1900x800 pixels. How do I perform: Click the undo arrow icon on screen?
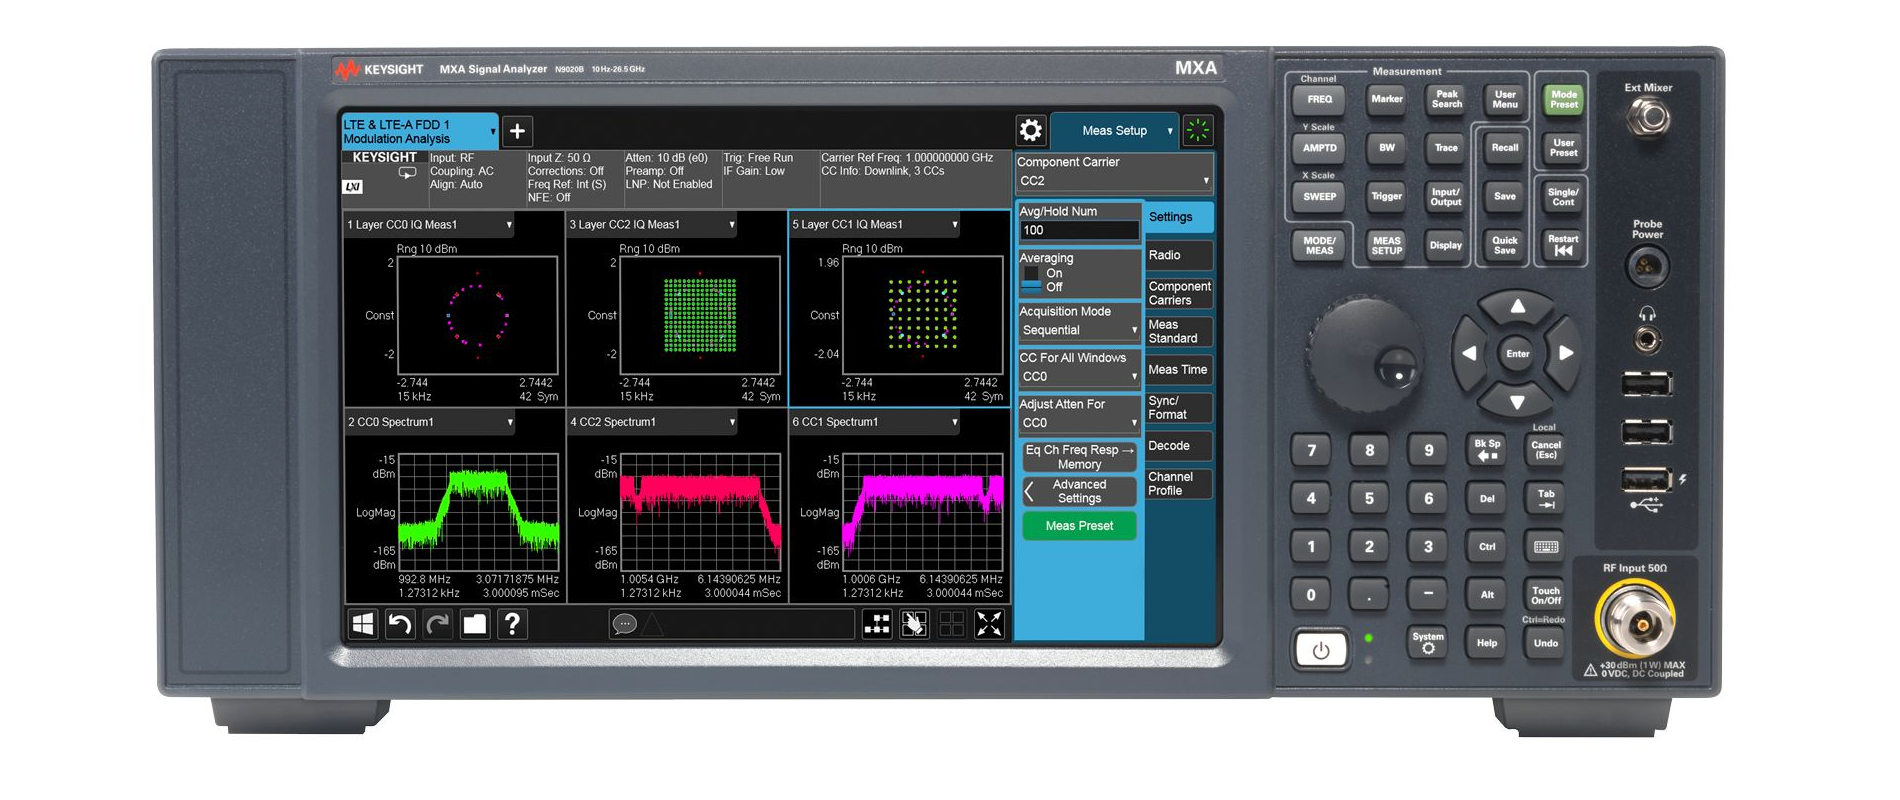click(400, 625)
